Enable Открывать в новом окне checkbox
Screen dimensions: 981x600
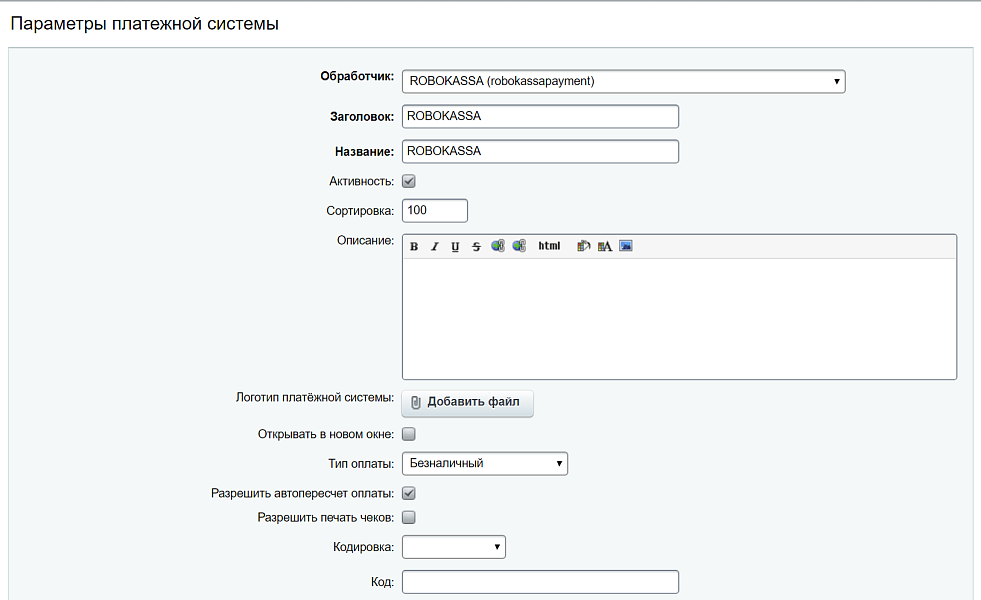click(409, 435)
